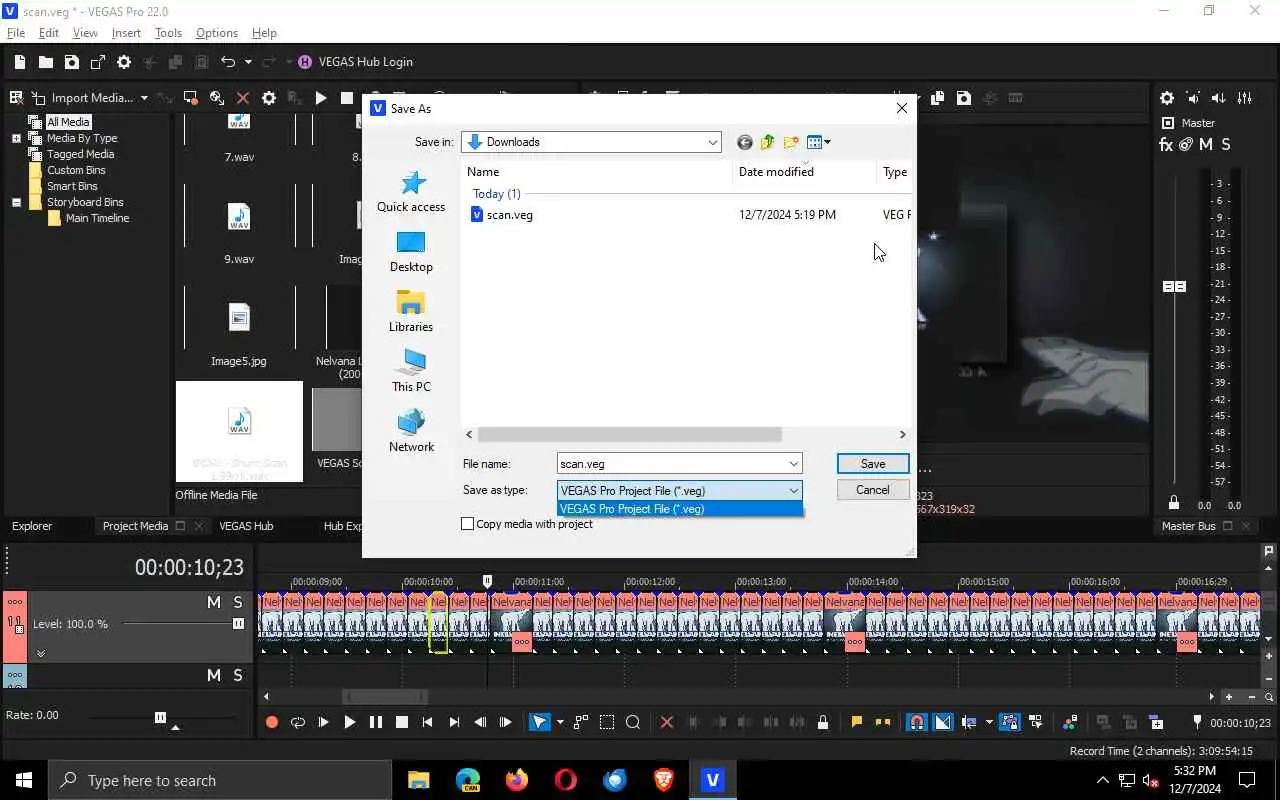Open the Save in Downloads dropdown
Screen dimensions: 1280x800
591,142
